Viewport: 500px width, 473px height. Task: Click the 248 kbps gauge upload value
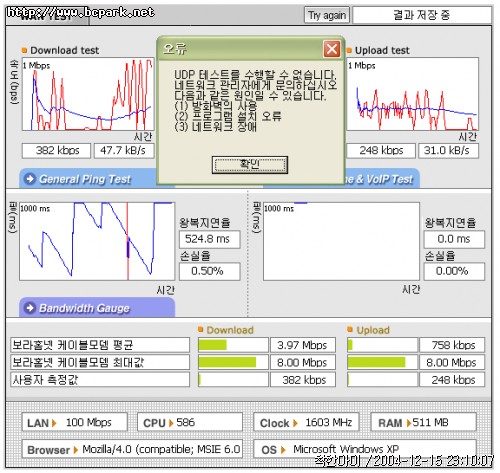tap(452, 380)
